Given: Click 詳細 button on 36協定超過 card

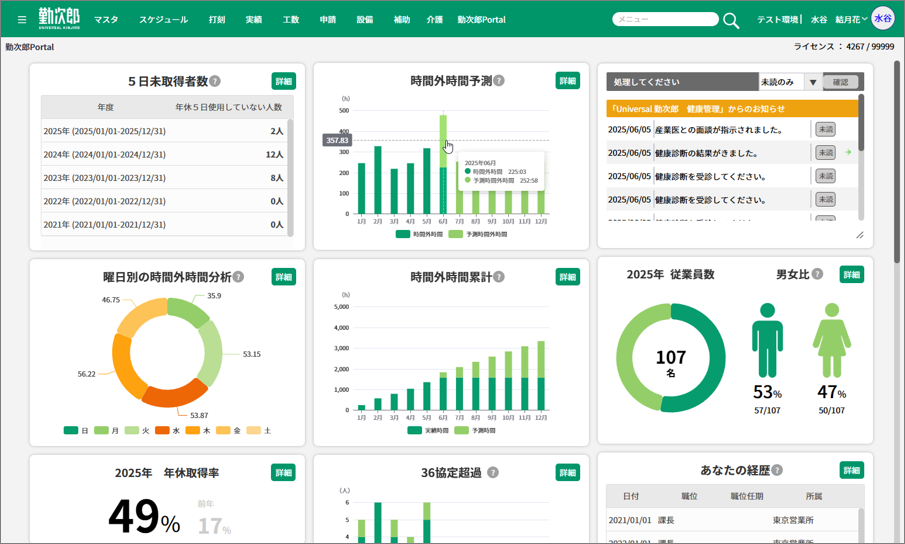Looking at the screenshot, I should (x=567, y=472).
